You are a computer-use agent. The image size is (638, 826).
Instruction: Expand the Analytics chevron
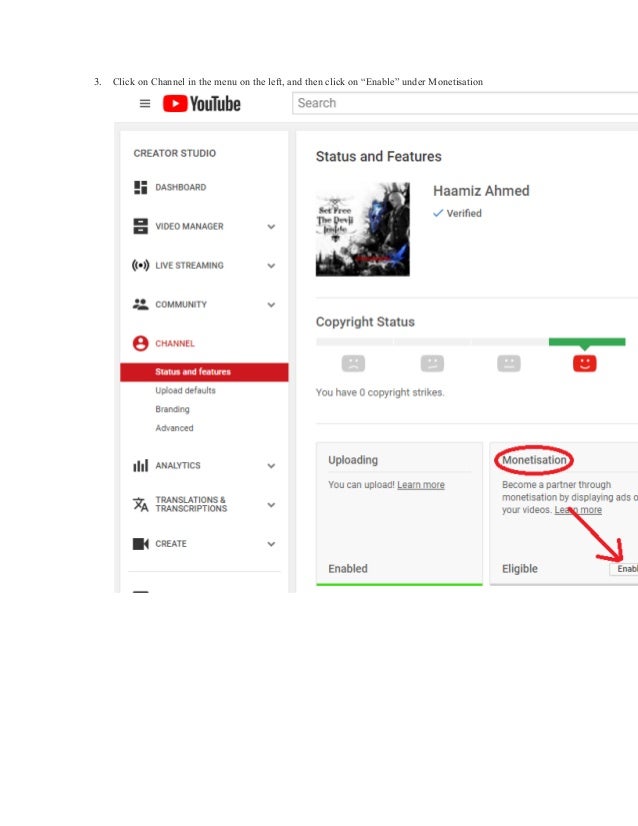[271, 466]
